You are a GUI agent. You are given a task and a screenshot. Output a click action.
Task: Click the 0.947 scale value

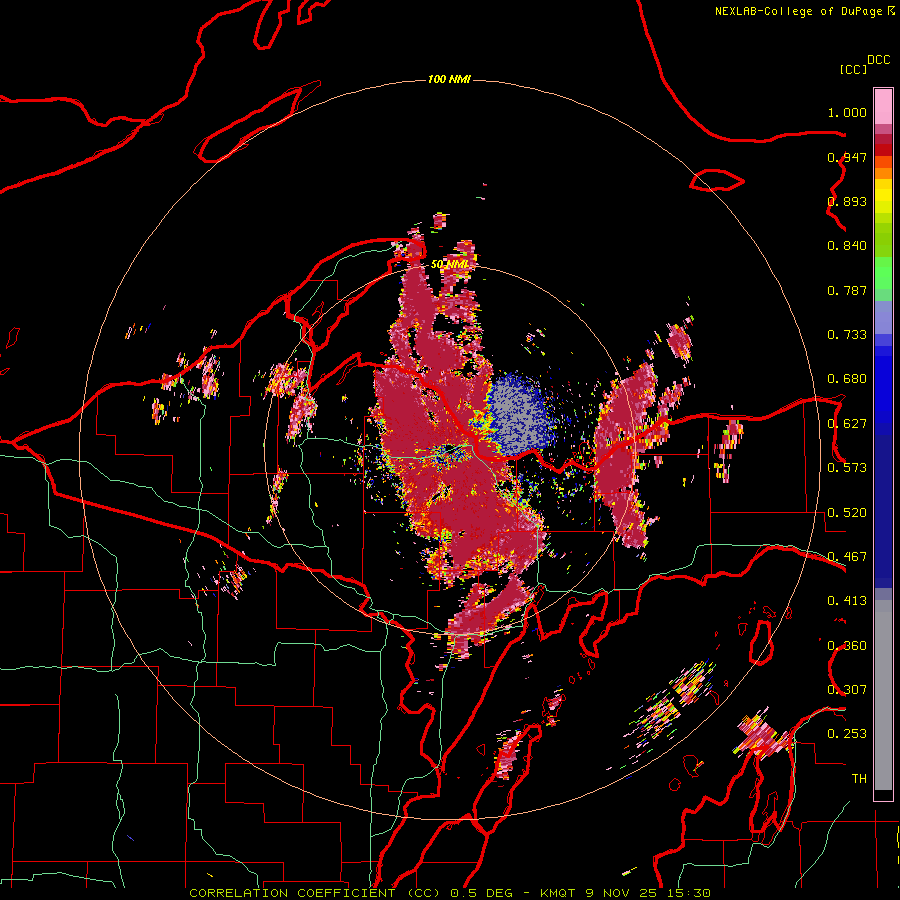point(847,157)
